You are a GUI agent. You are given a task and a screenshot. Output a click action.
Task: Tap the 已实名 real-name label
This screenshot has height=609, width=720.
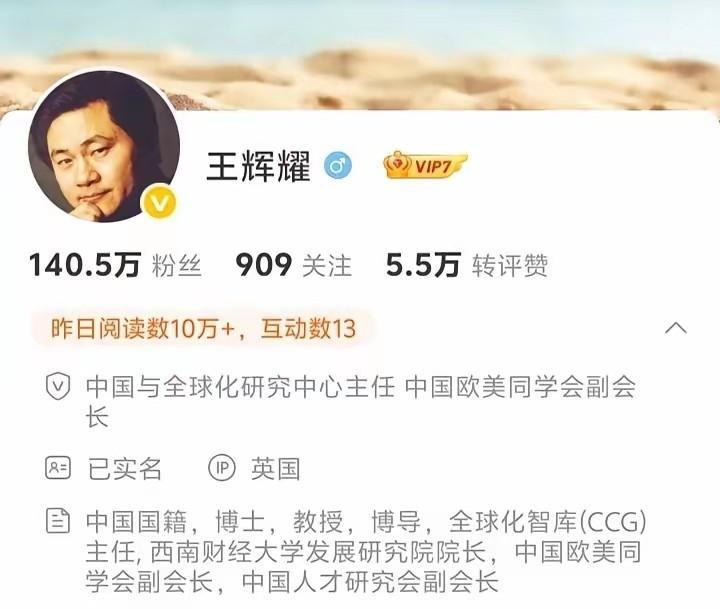(124, 468)
